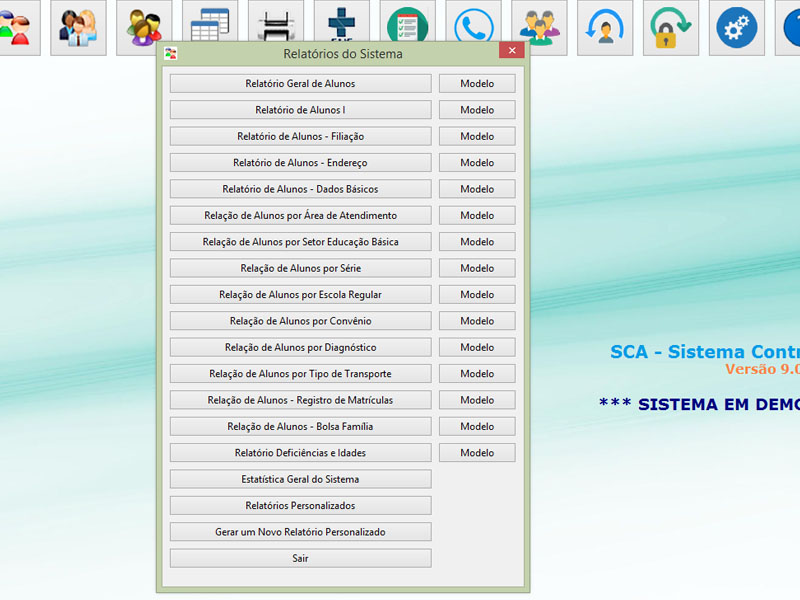The image size is (800, 600).
Task: Open the green checklist toolbar icon
Action: click(407, 27)
